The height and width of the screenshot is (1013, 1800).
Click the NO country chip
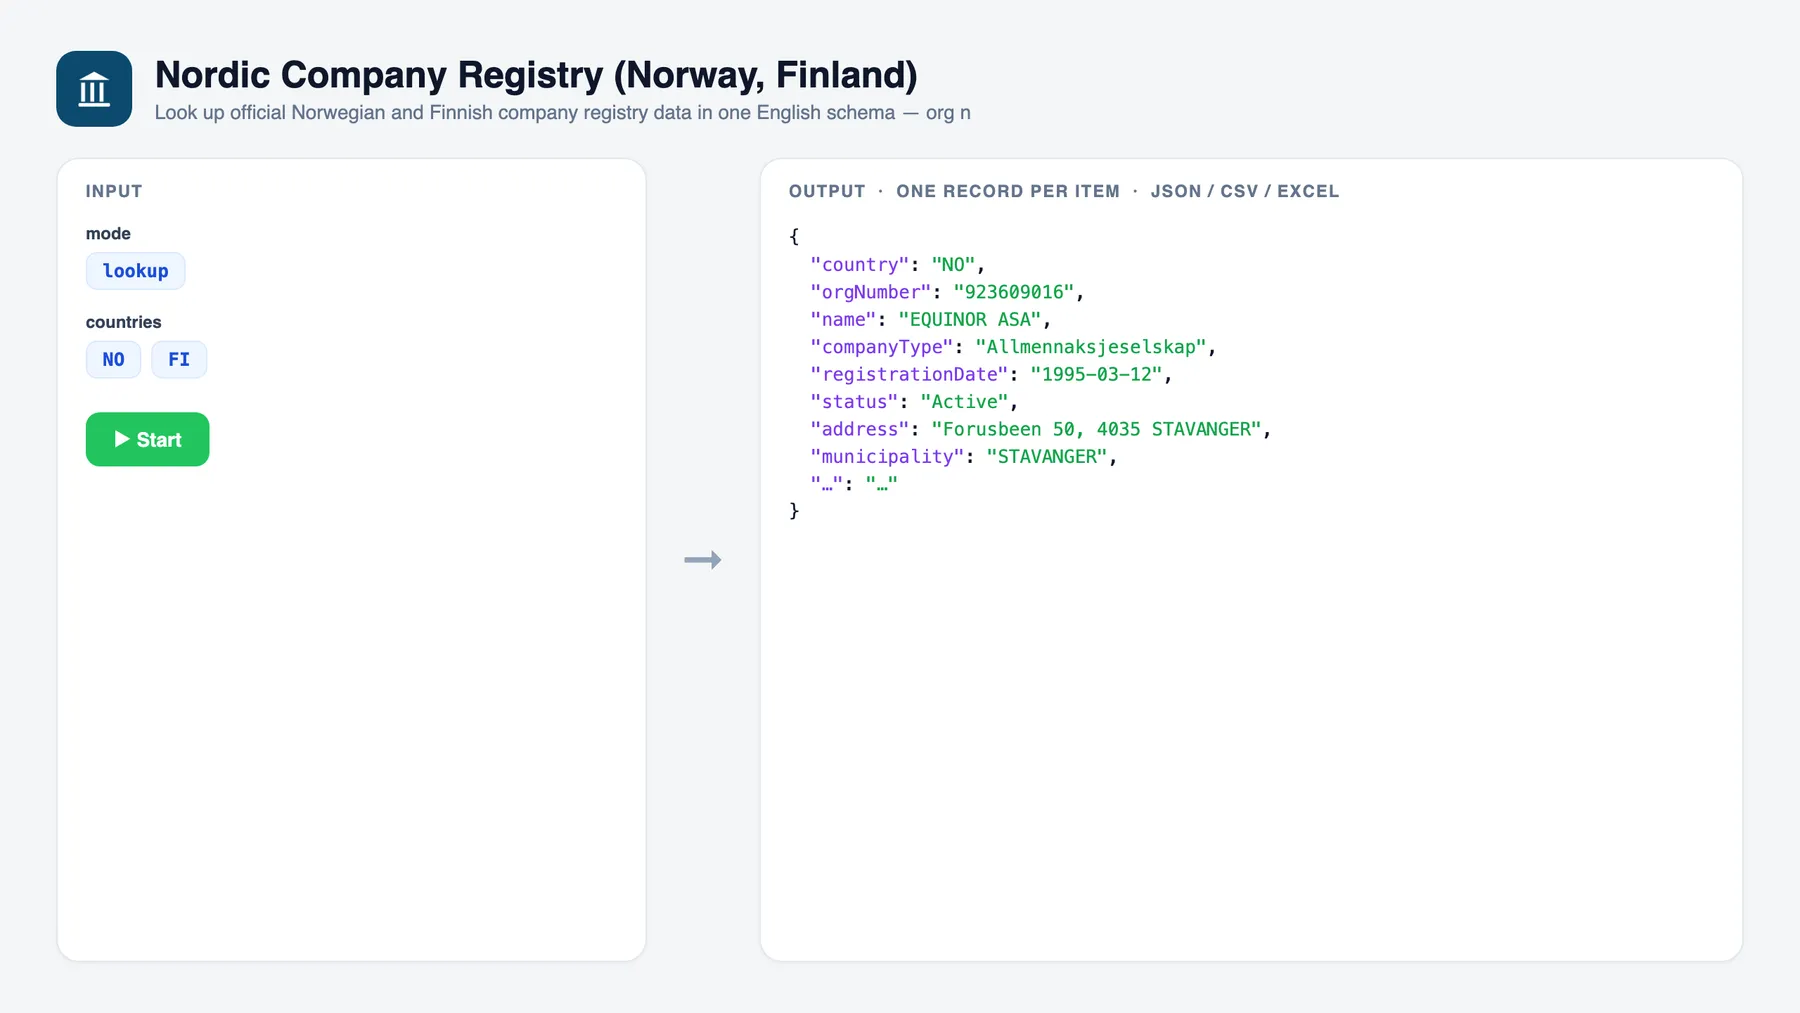point(113,360)
